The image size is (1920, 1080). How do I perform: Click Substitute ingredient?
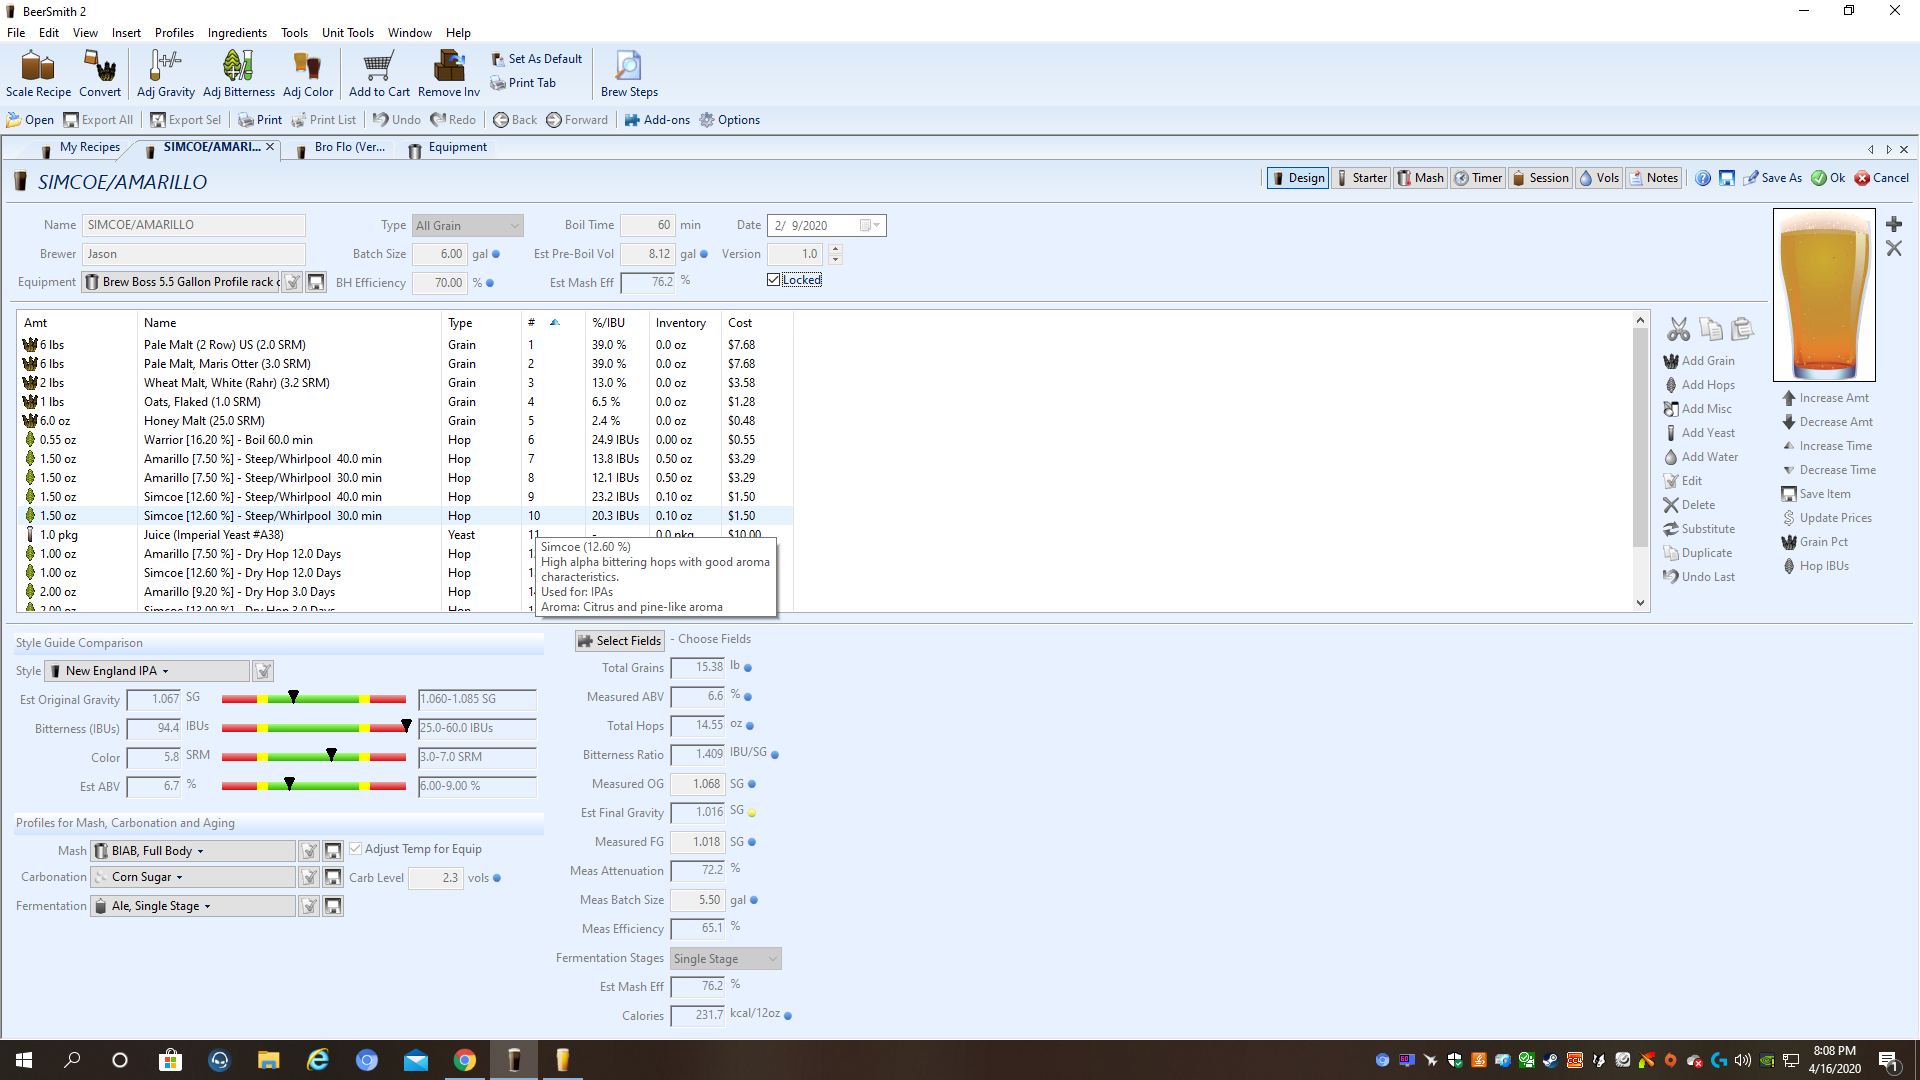[x=1699, y=529]
